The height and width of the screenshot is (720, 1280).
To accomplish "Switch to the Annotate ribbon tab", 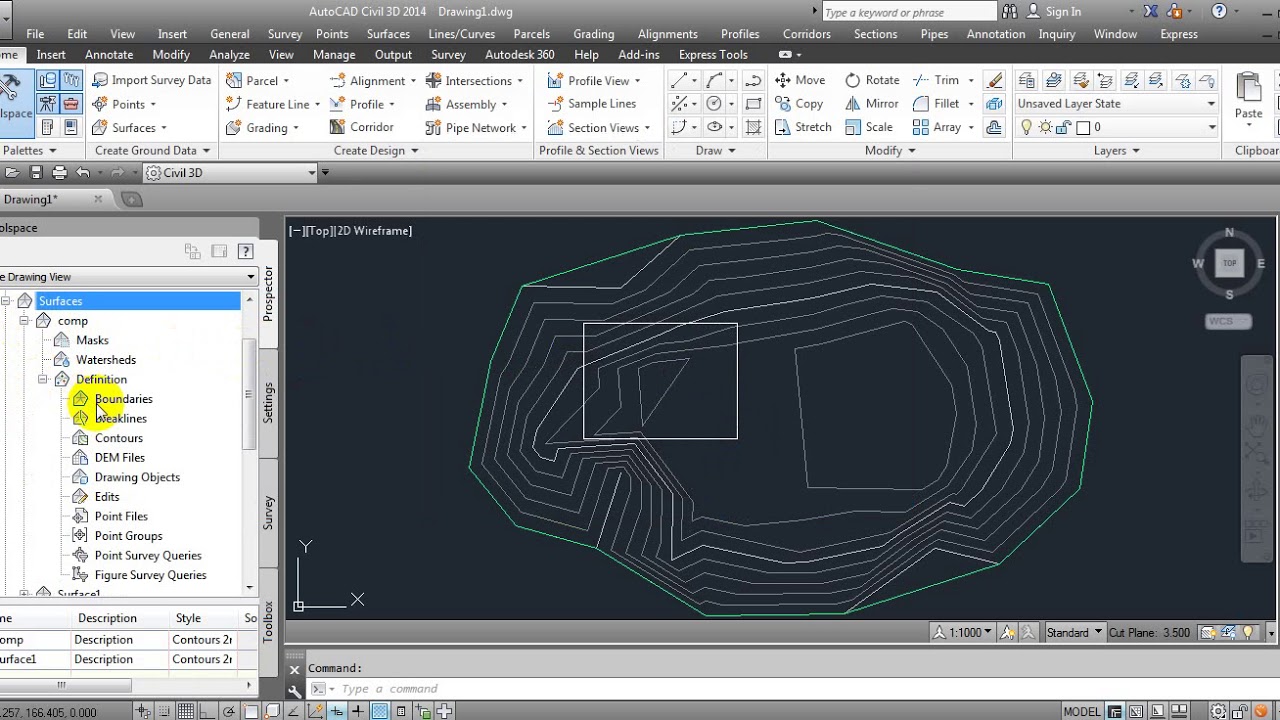I will (x=109, y=55).
